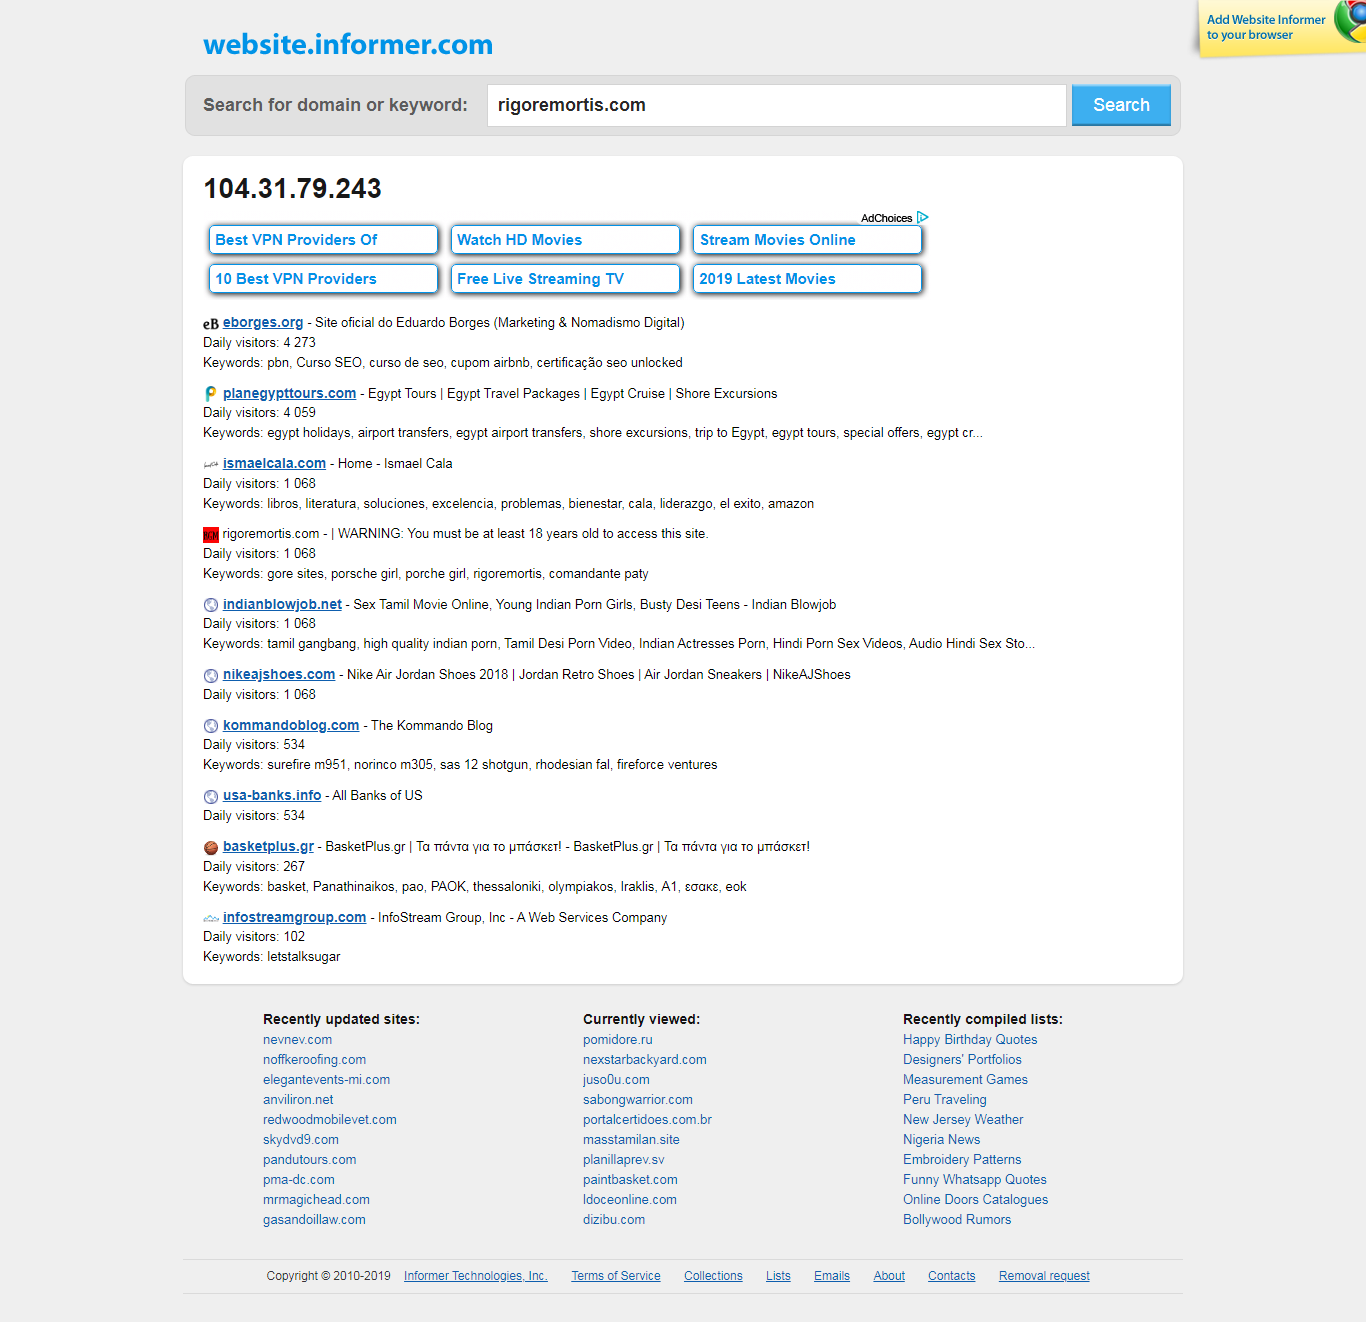Click the Chrome logo in add-on banner
Image resolution: width=1366 pixels, height=1322 pixels.
1351,21
